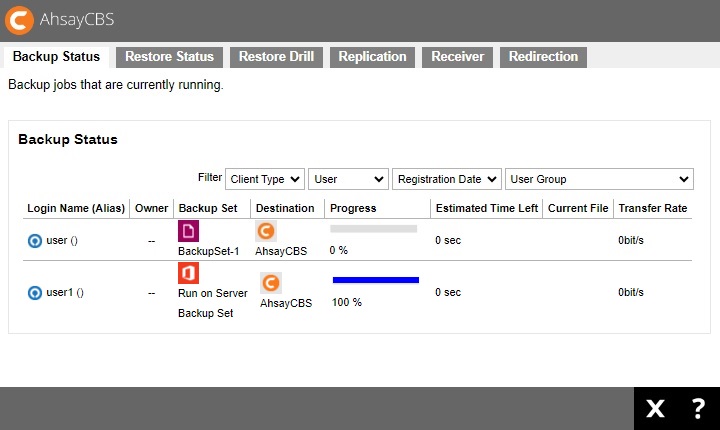Expand the Registration Date dropdown
Viewport: 720px width, 430px height.
pyautogui.click(x=446, y=179)
